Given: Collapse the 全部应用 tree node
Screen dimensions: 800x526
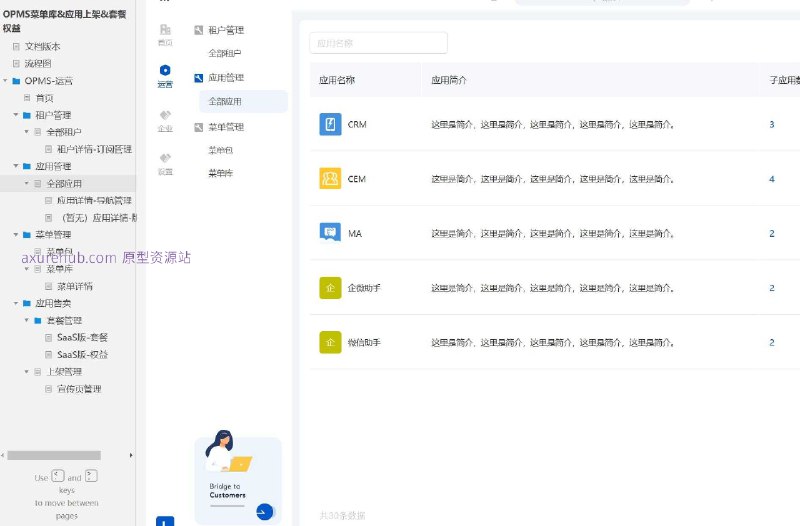Looking at the screenshot, I should (x=27, y=183).
